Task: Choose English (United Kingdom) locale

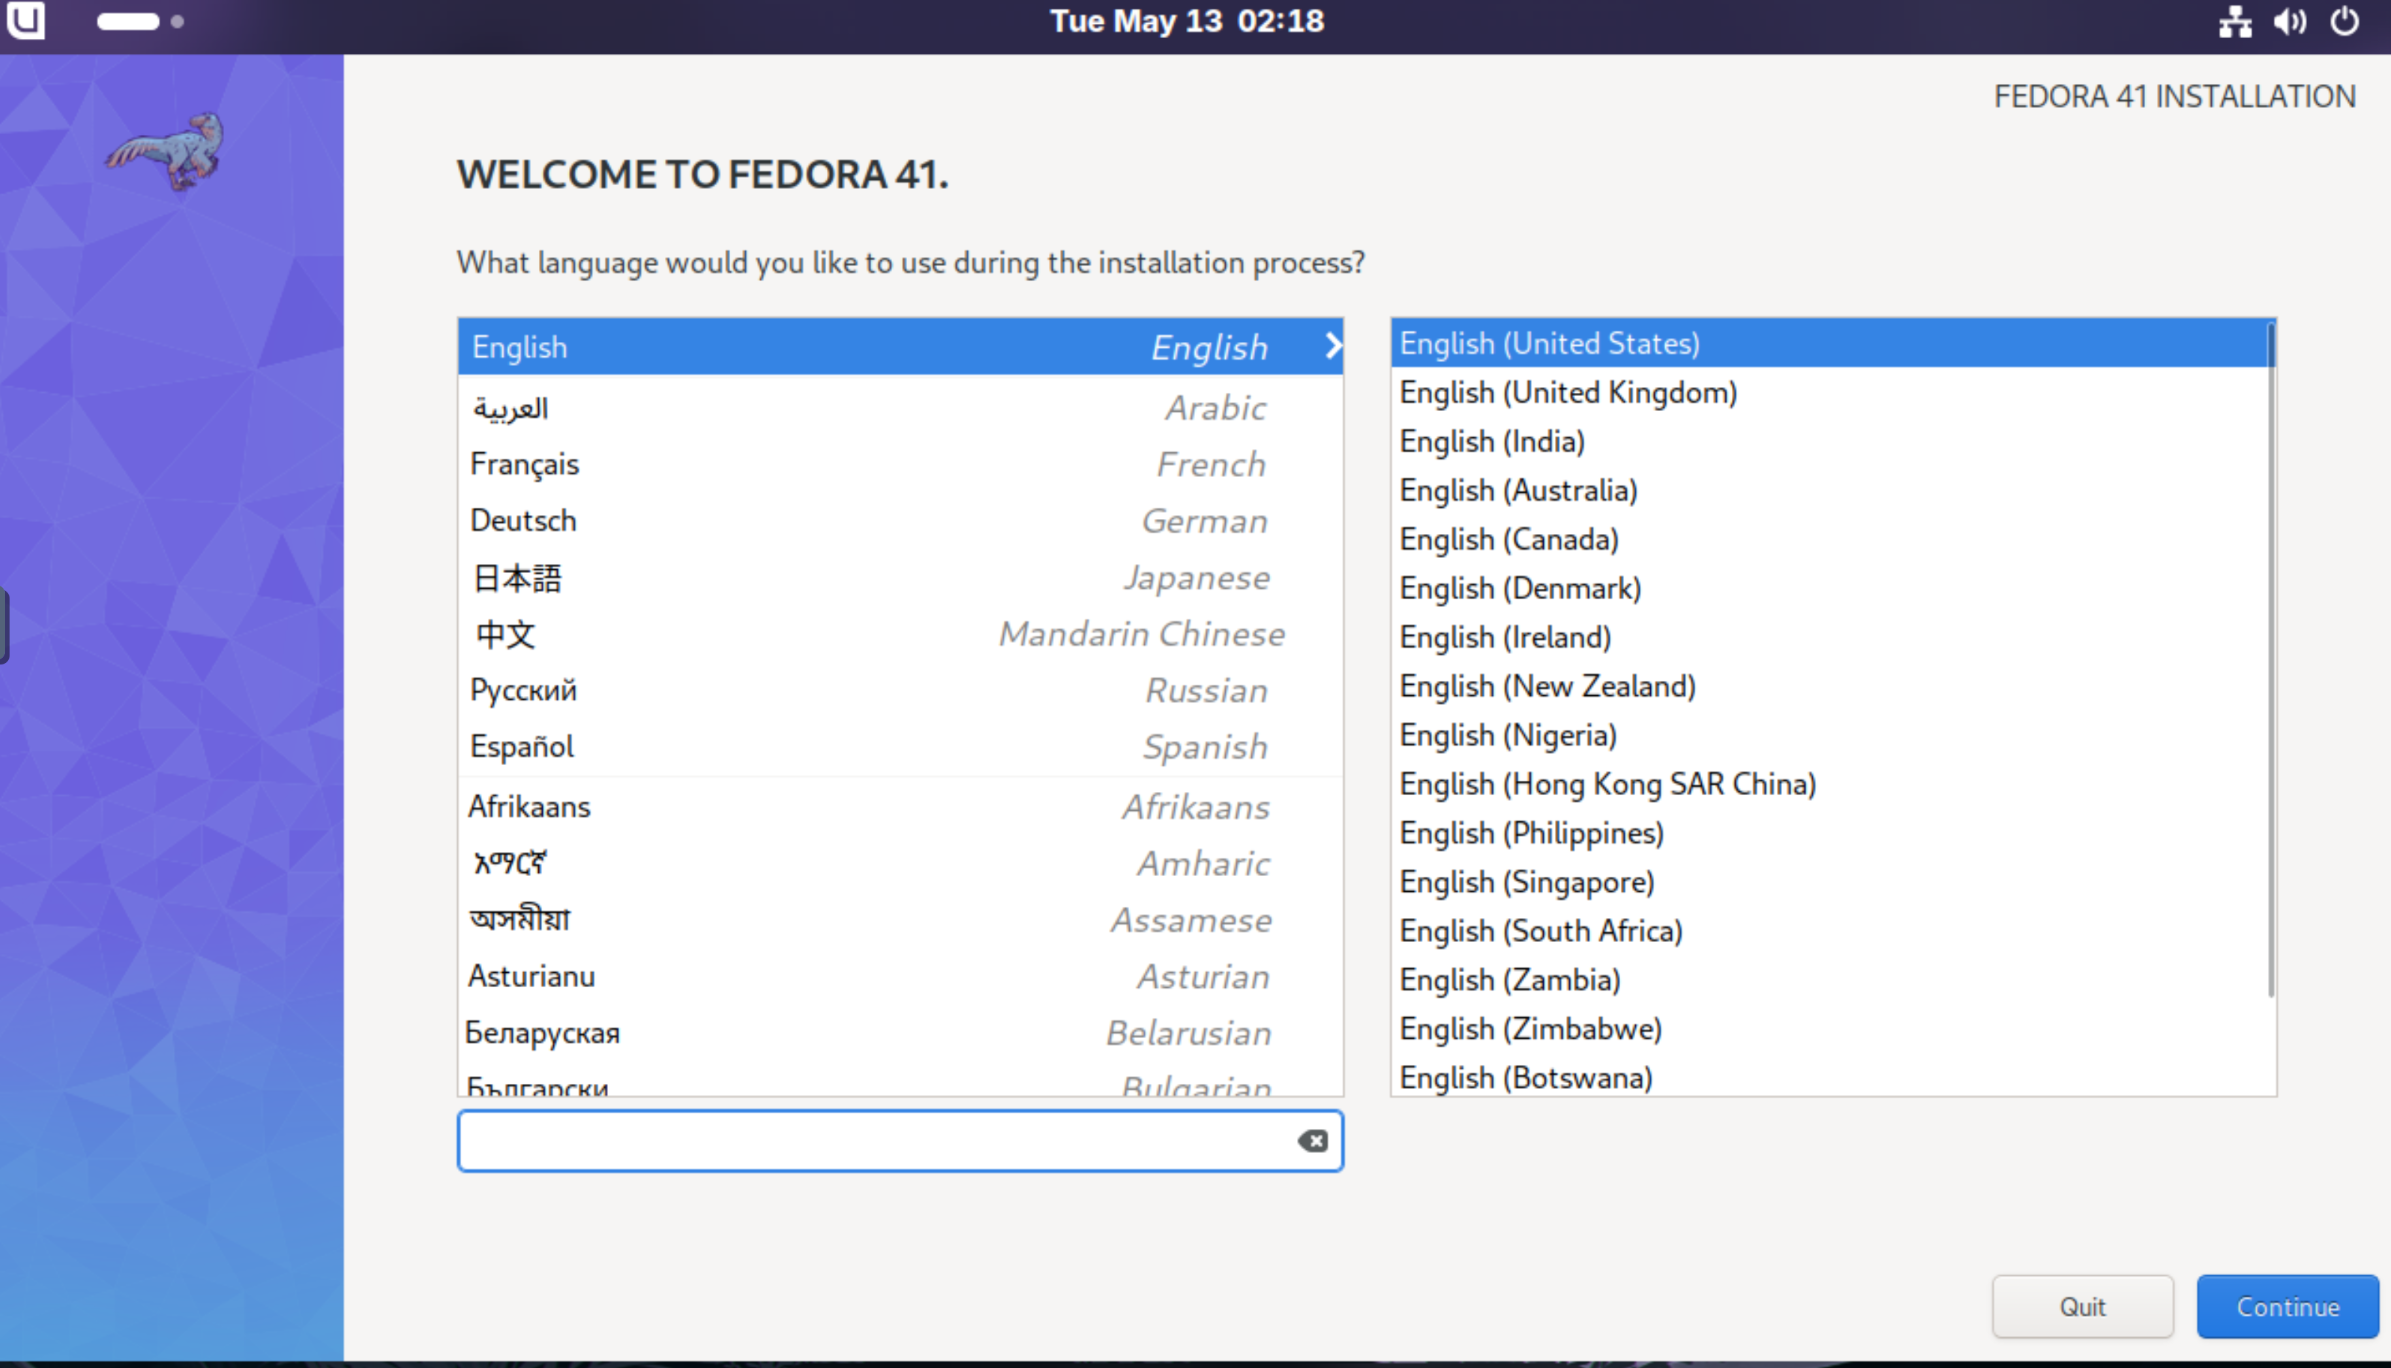Action: coord(1567,393)
